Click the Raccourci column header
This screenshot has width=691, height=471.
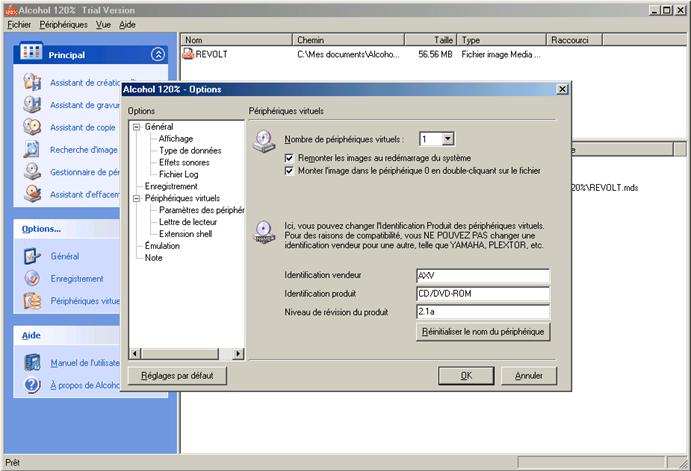coord(574,40)
